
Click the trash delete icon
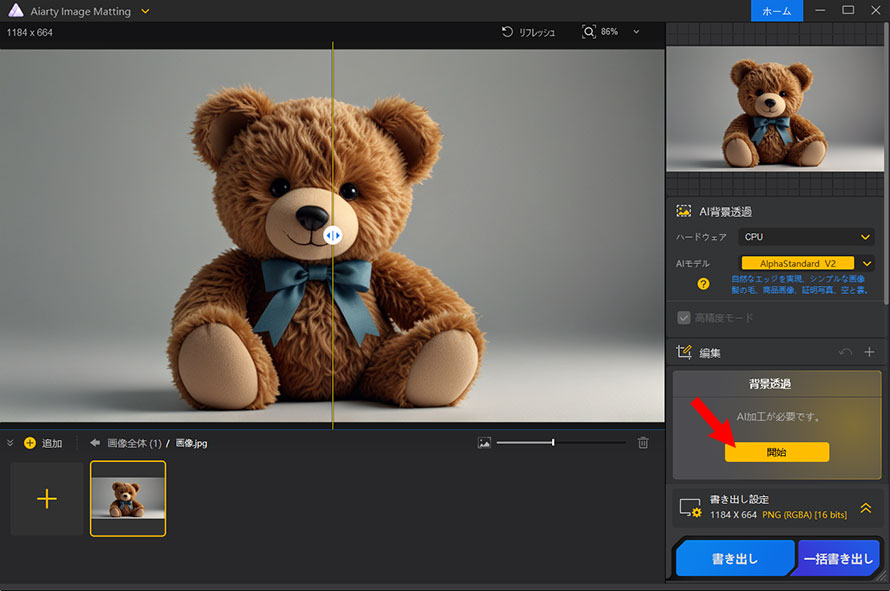[643, 443]
